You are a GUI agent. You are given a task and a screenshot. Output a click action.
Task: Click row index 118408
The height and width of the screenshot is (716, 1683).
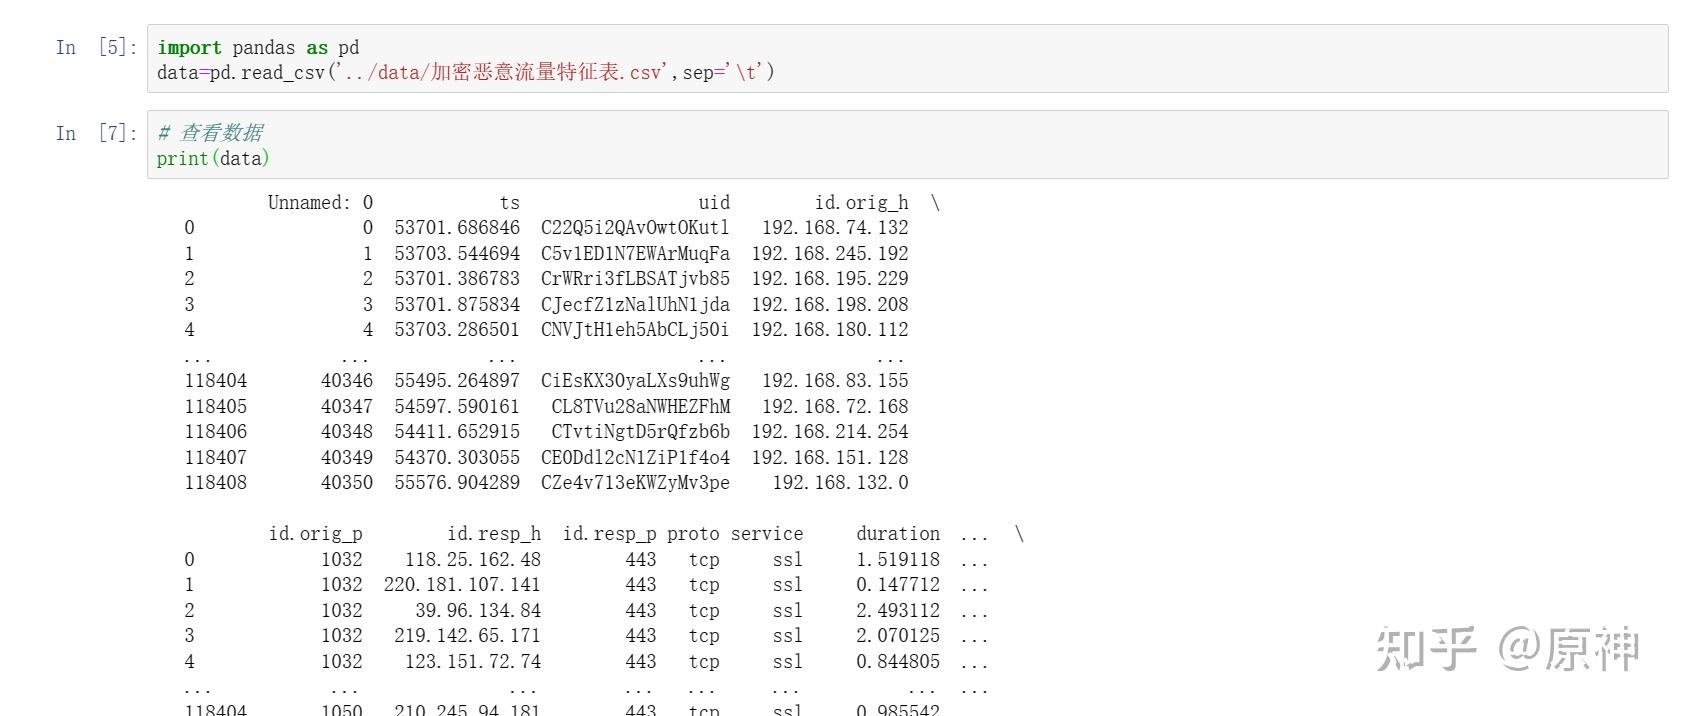tap(215, 483)
